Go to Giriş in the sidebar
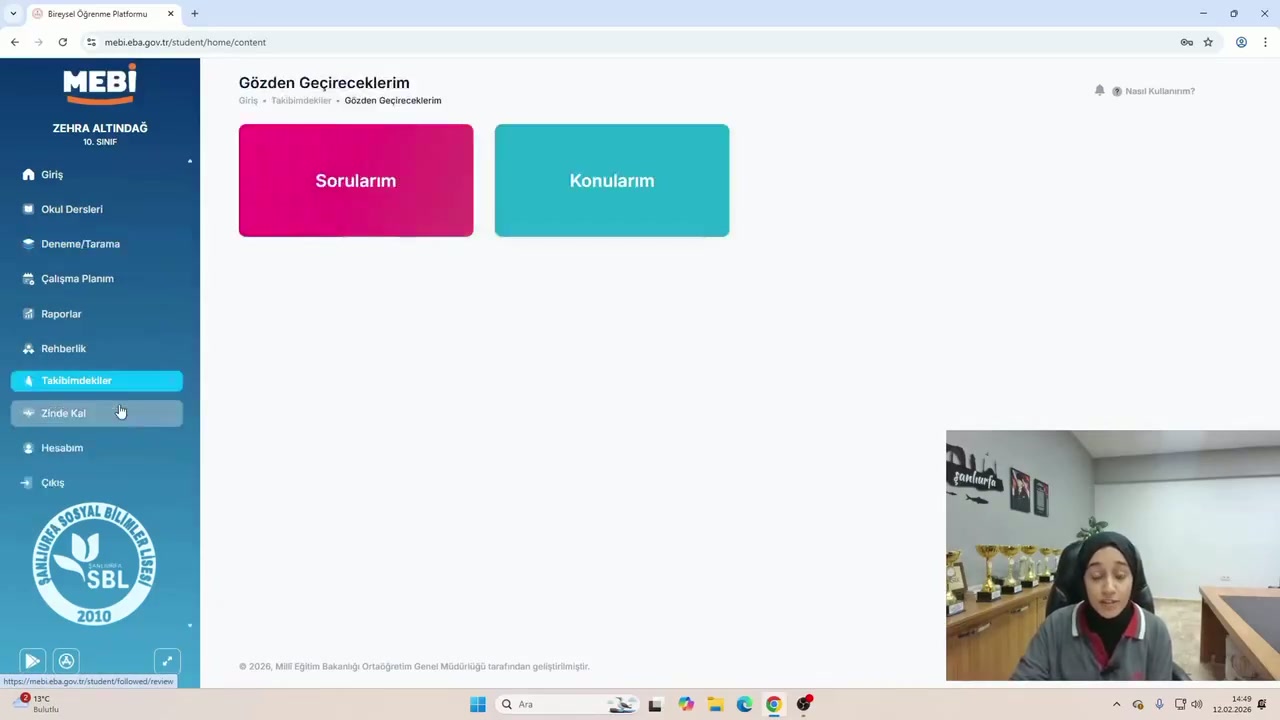This screenshot has width=1280, height=720. tap(52, 174)
